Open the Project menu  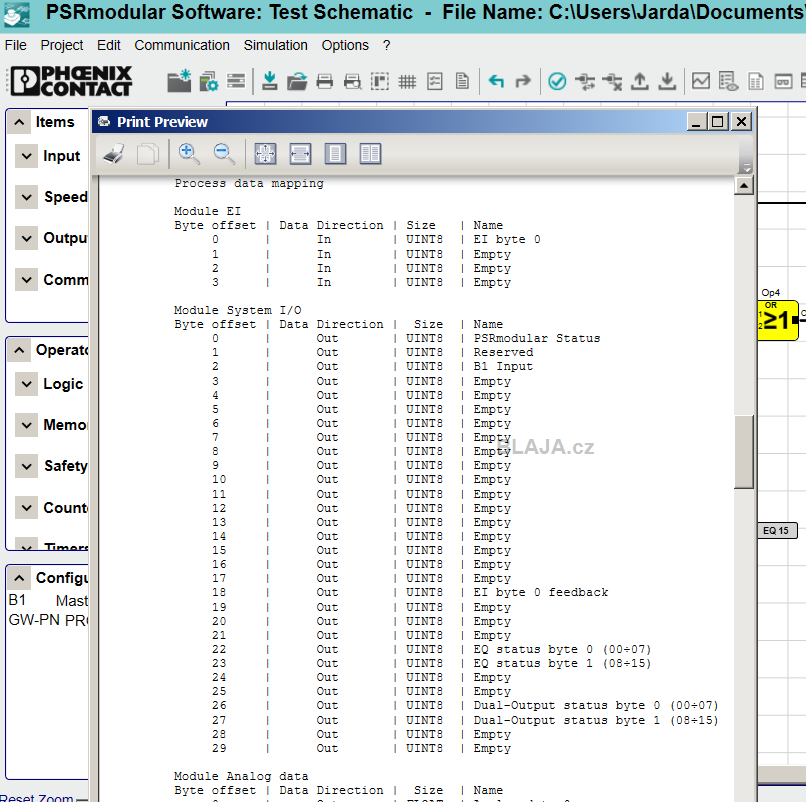click(x=62, y=45)
